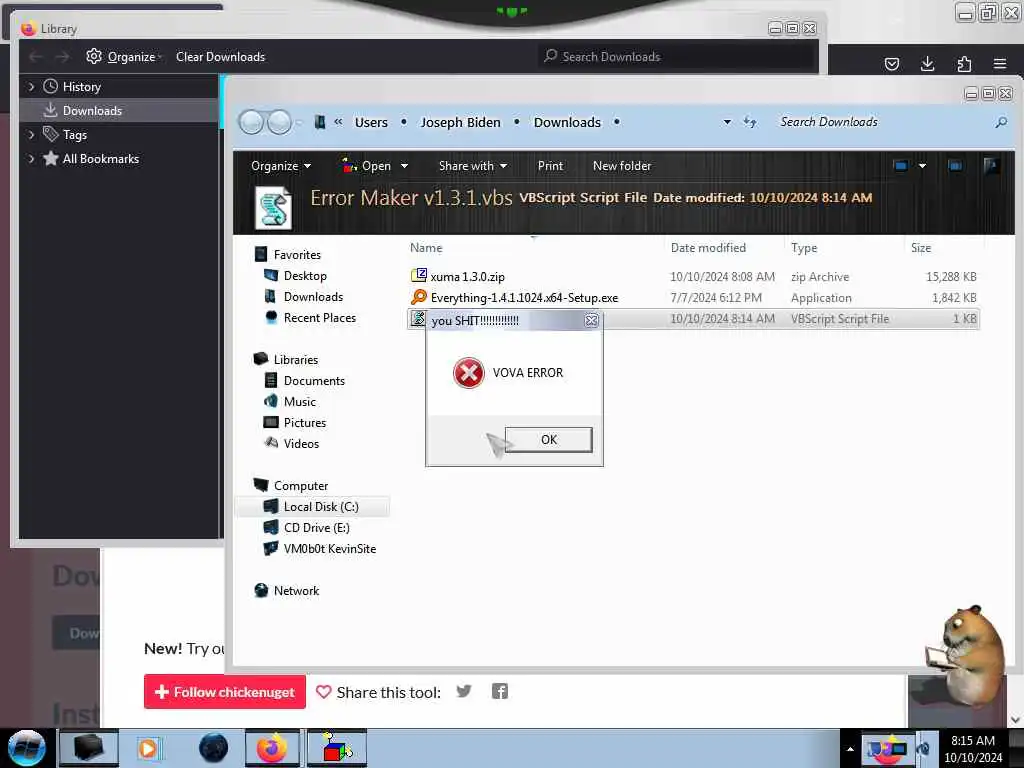Open Recent Places in navigation pane
This screenshot has width=1024, height=768.
(320, 317)
